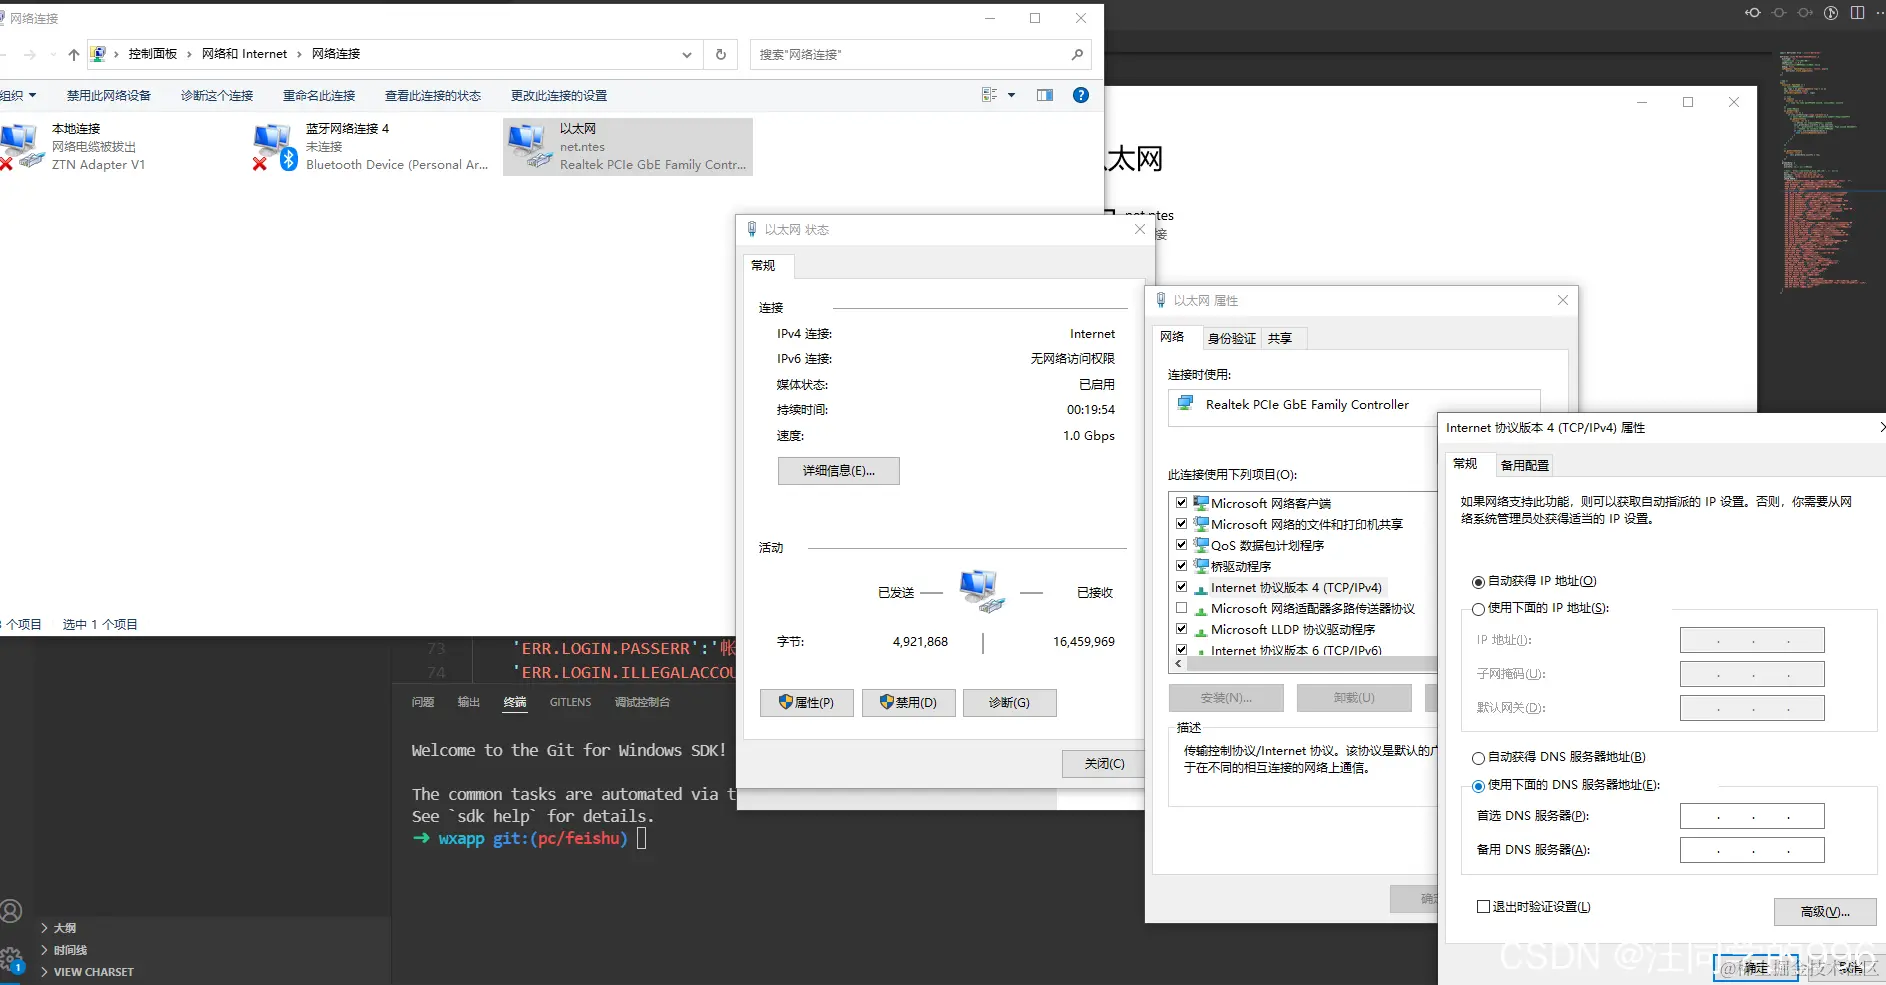
Task: Open the address bar history dropdown arrow
Action: tap(687, 55)
